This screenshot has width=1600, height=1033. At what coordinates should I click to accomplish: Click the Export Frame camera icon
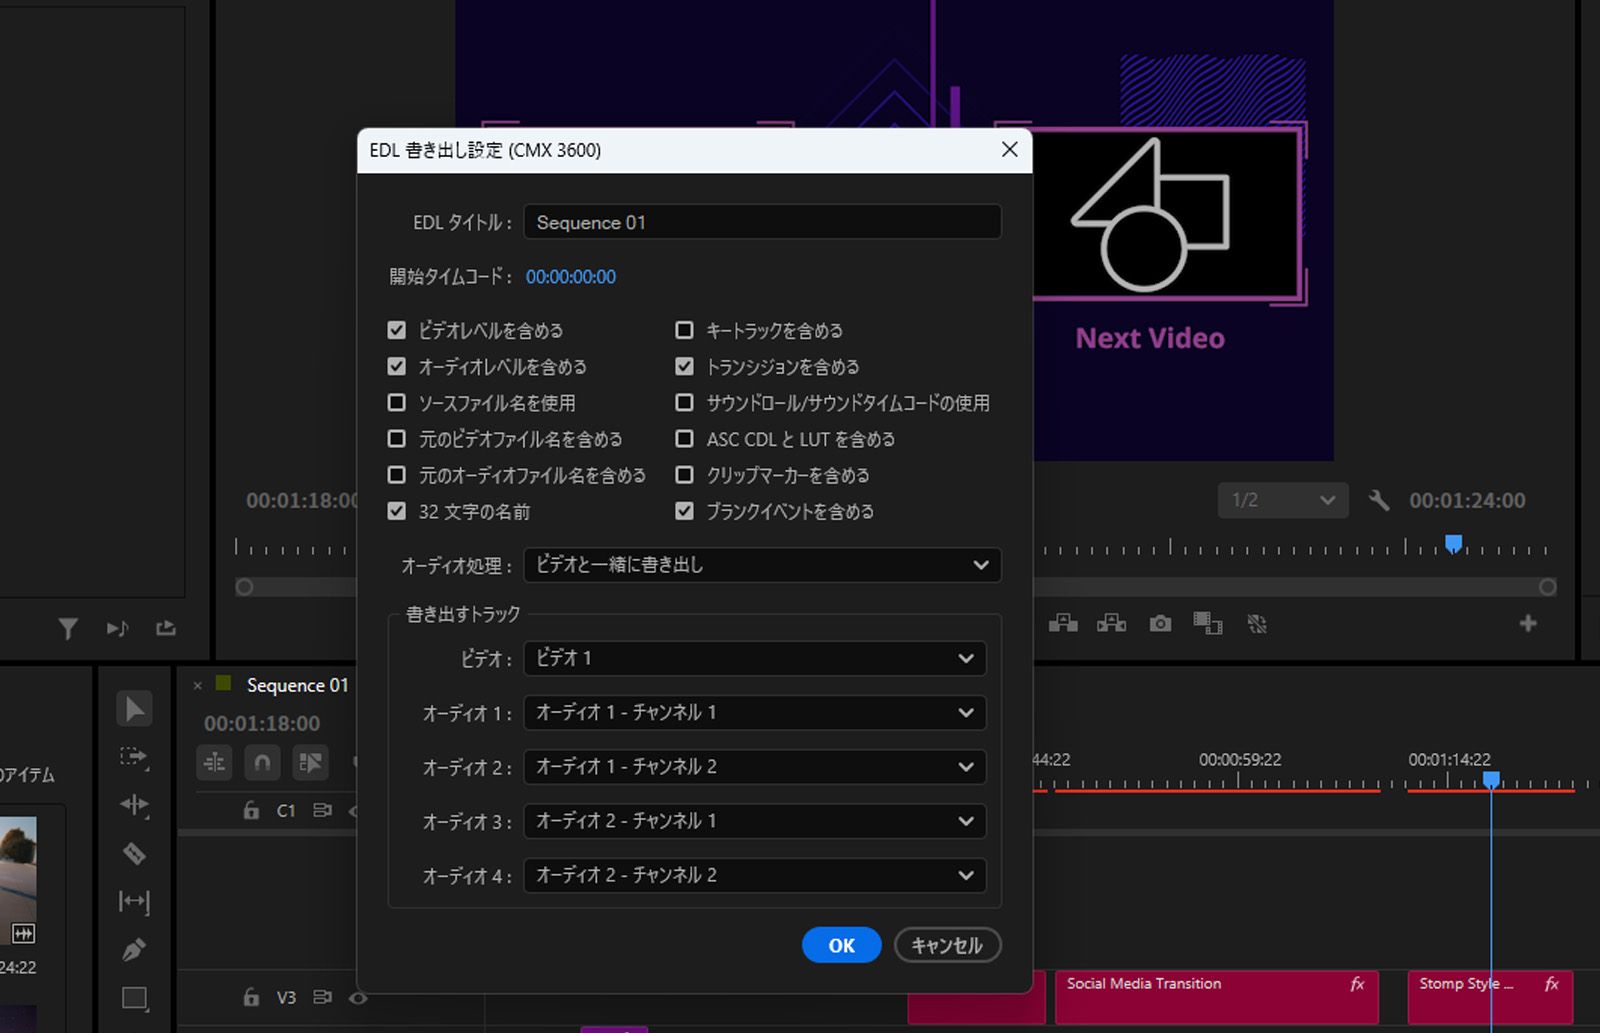[x=1159, y=623]
